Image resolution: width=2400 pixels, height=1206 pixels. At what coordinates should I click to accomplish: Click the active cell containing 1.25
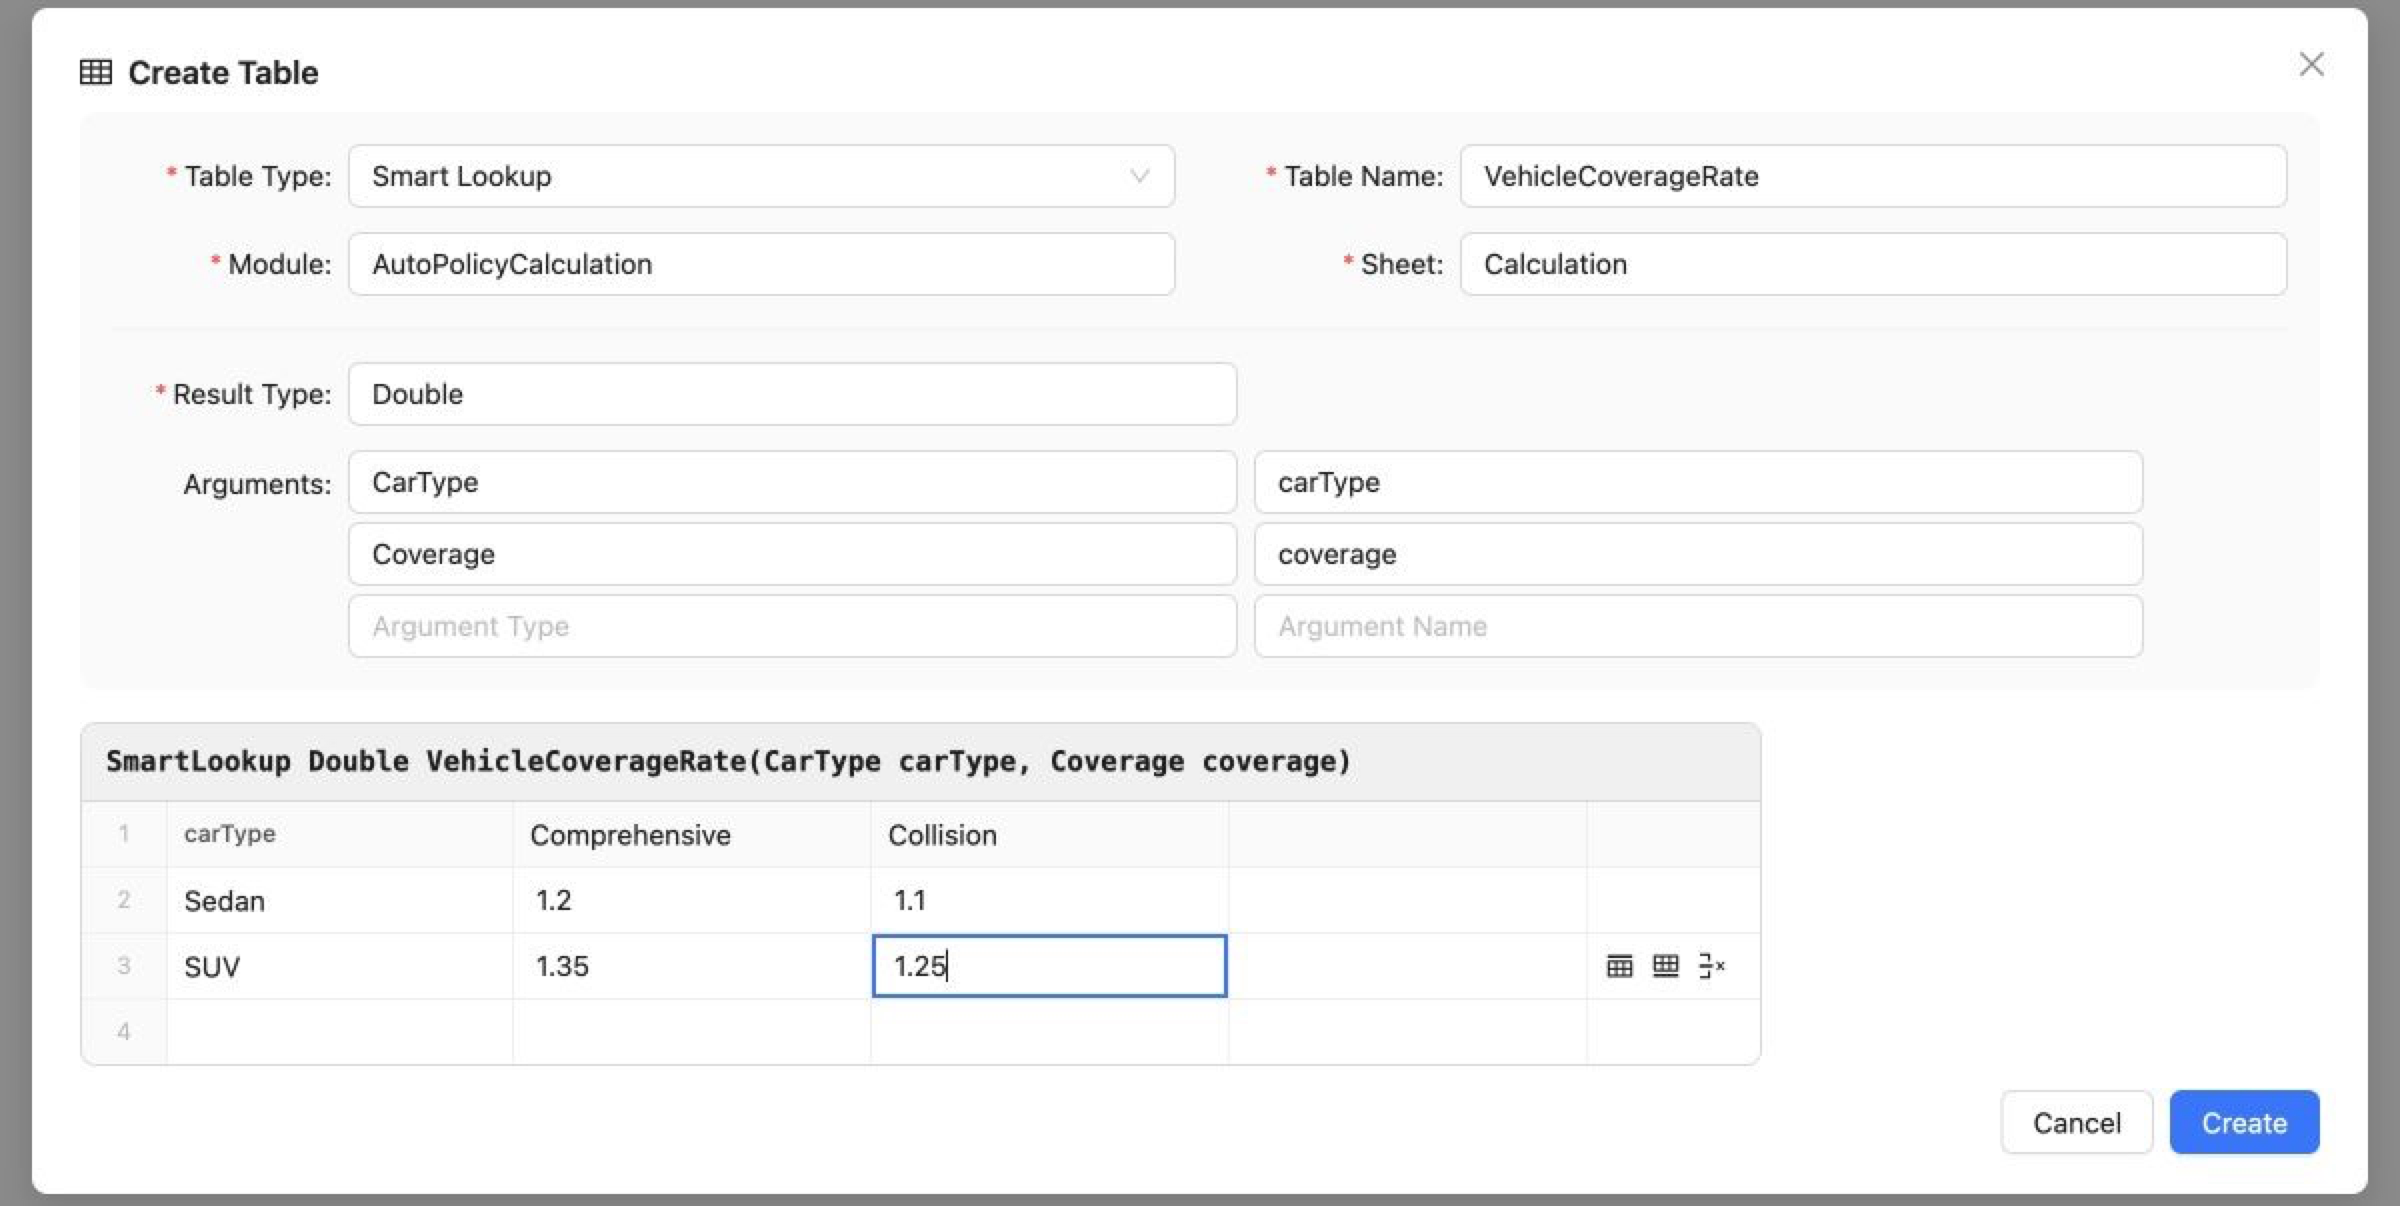click(1049, 966)
